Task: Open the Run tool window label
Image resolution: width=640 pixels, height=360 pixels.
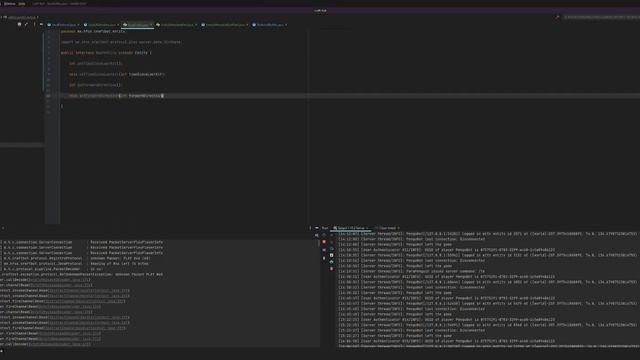Action: (324, 228)
